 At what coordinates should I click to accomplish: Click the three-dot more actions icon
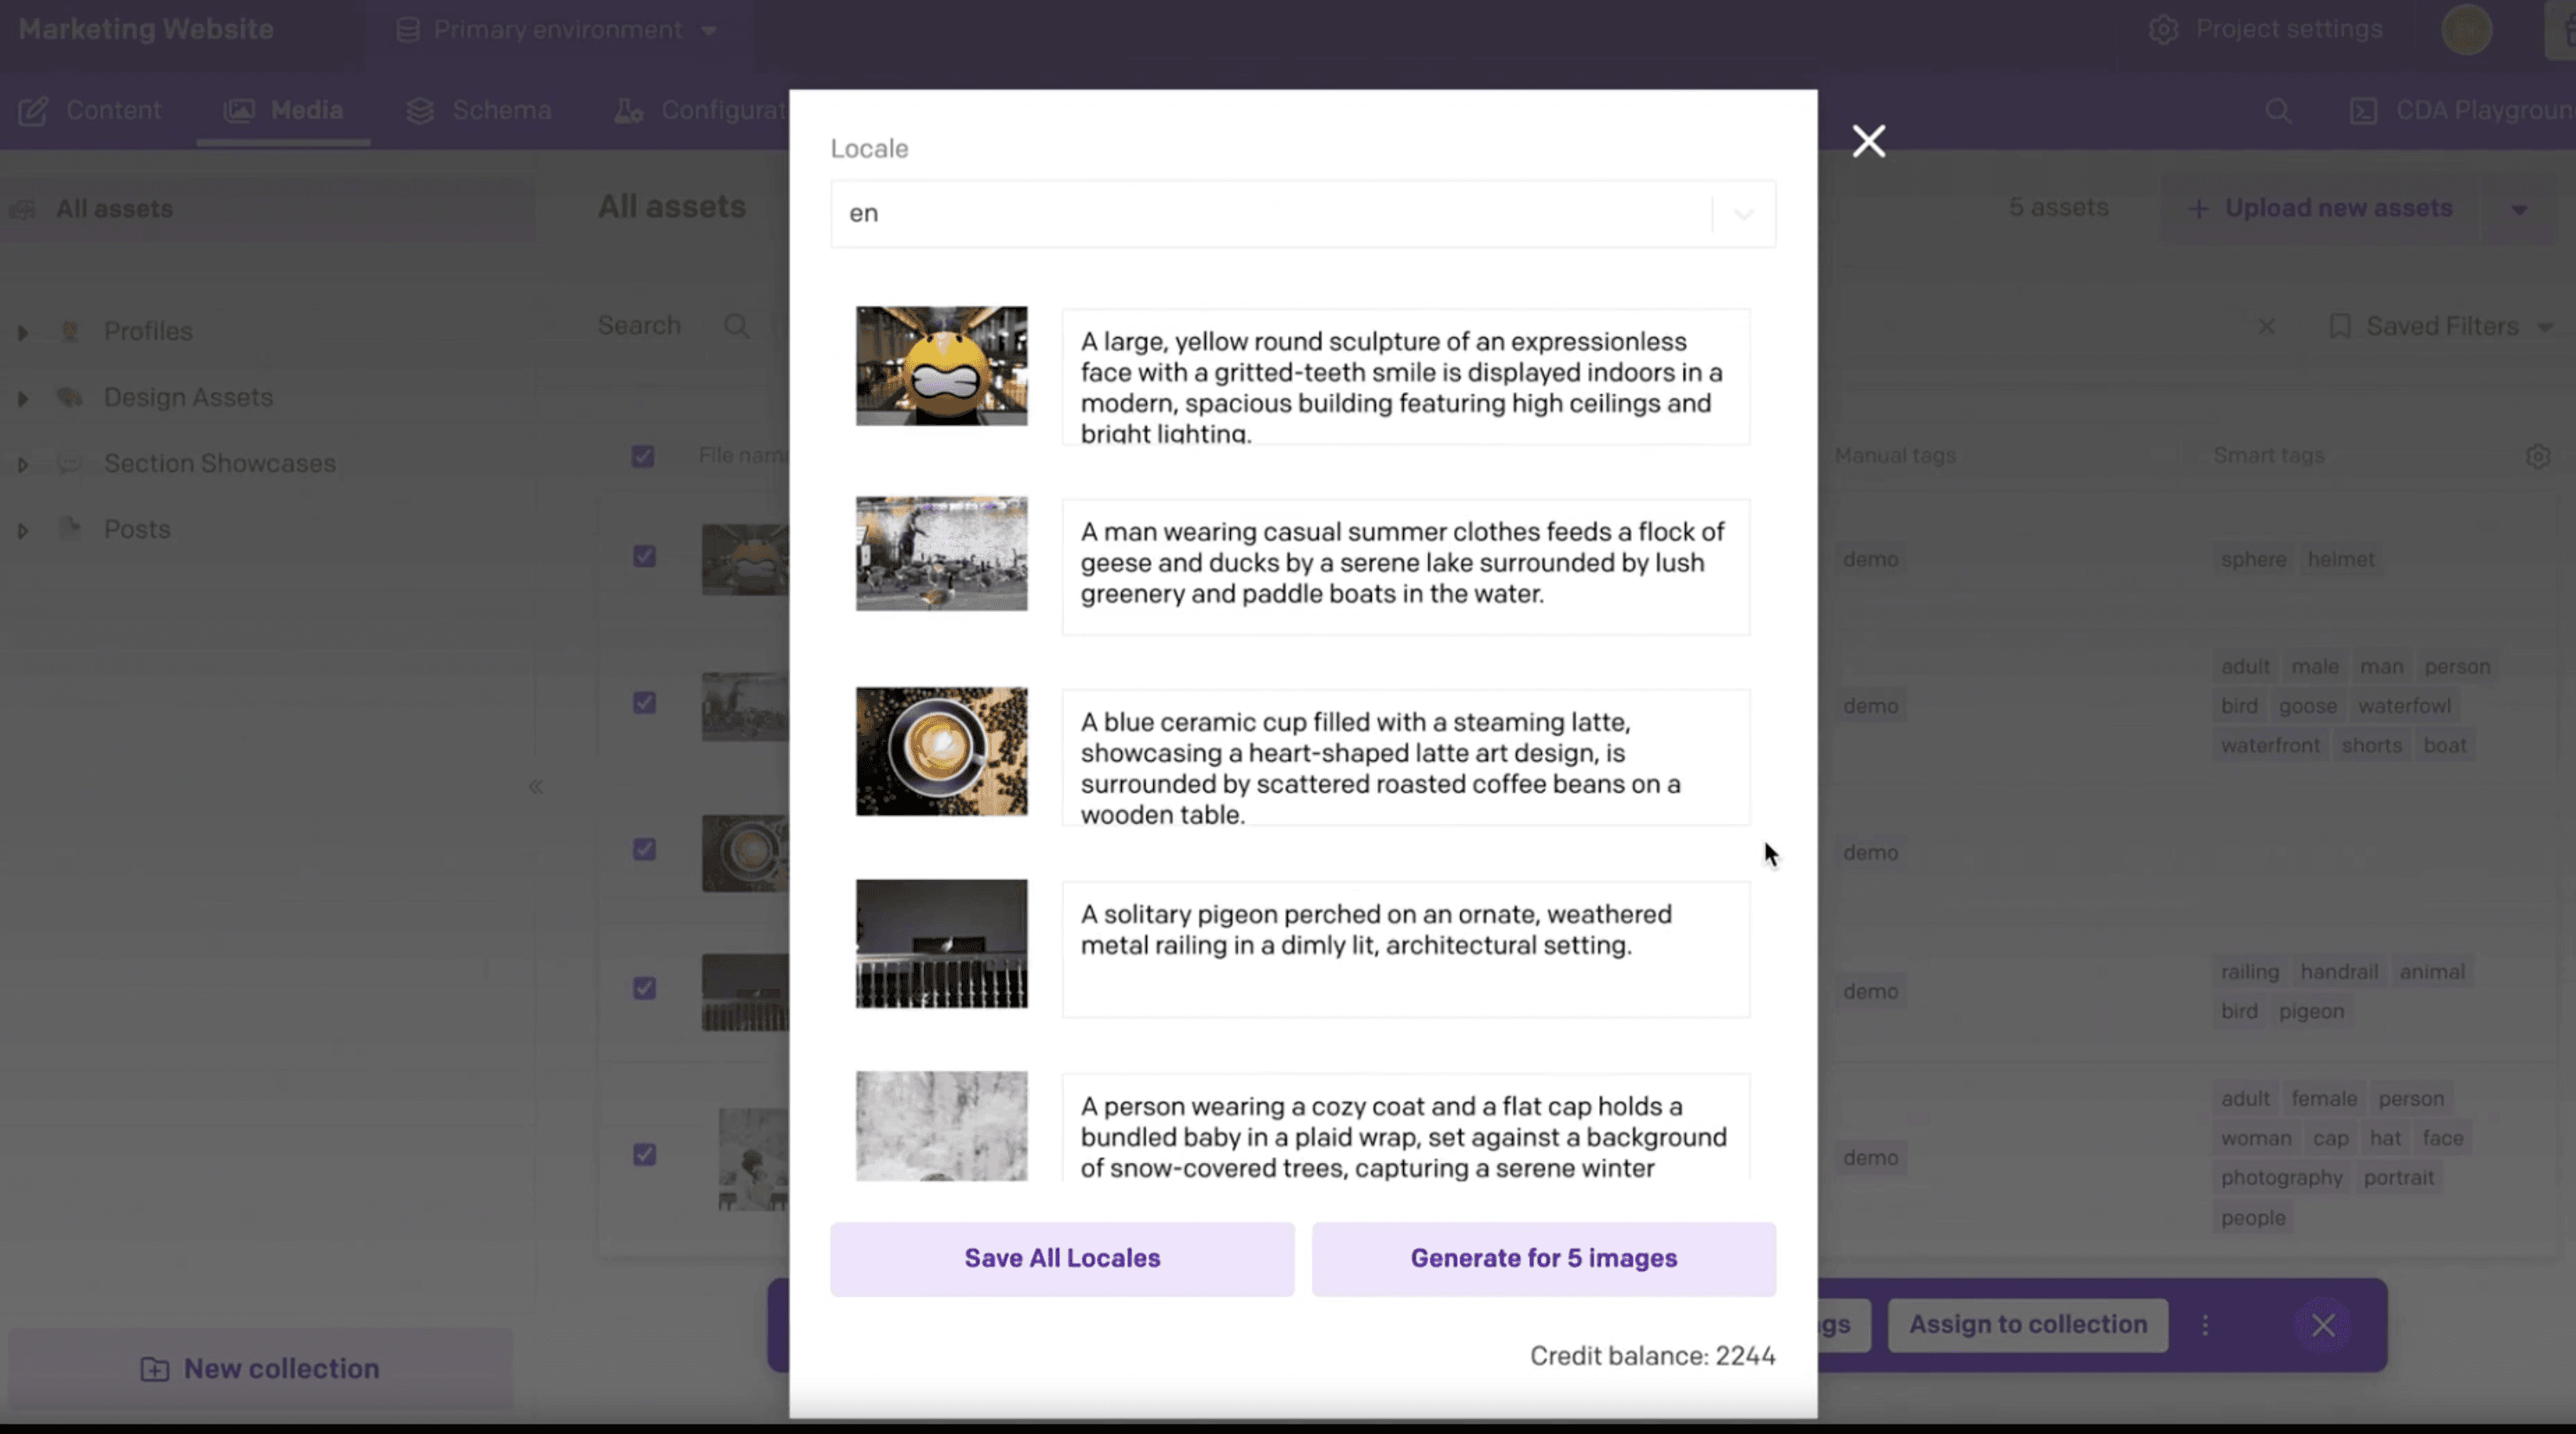click(x=2205, y=1325)
